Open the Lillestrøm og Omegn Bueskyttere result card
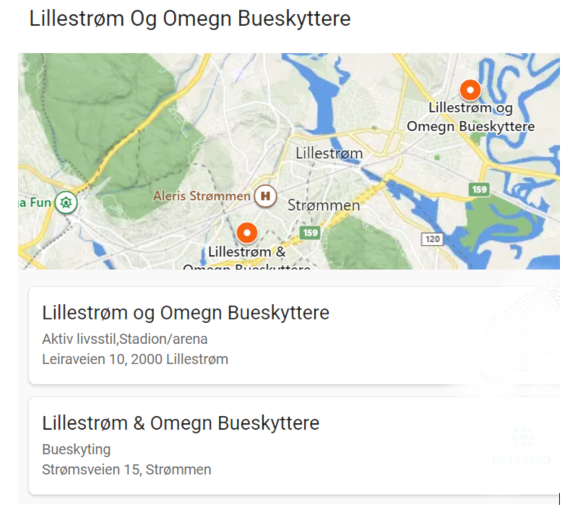586x522 pixels. pyautogui.click(x=294, y=335)
